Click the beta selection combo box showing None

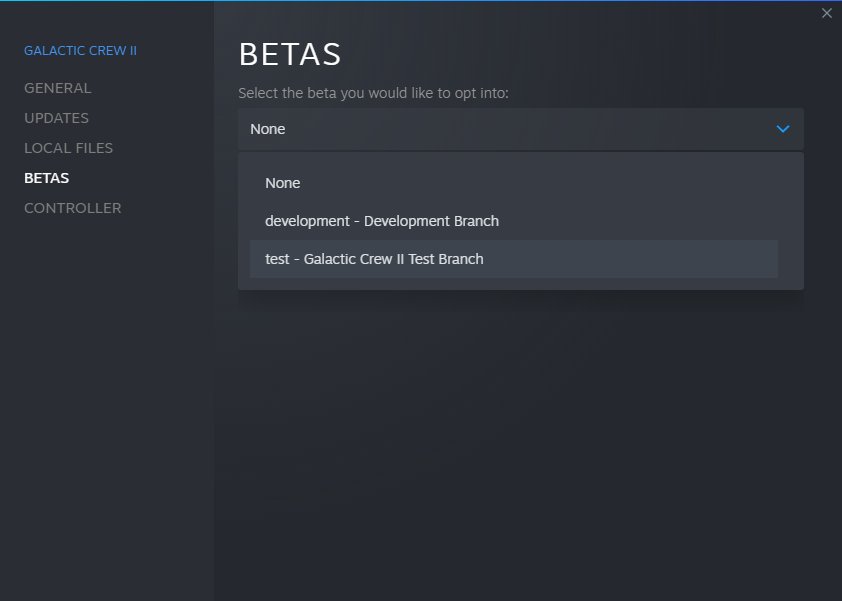pos(500,129)
